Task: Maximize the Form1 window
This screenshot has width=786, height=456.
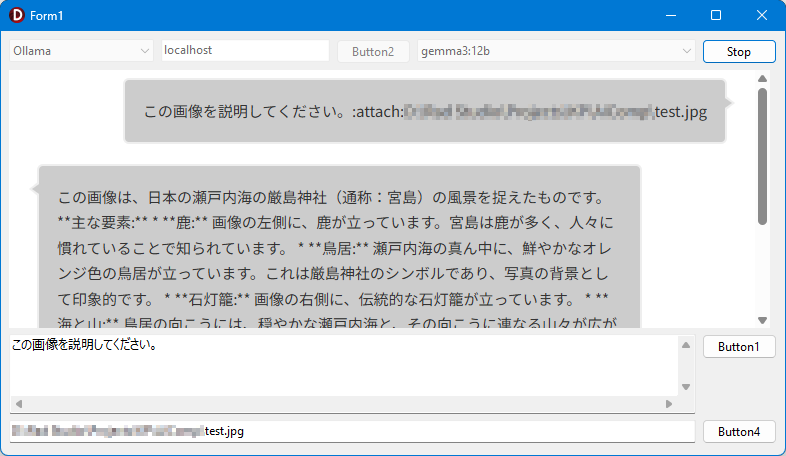Action: pyautogui.click(x=716, y=16)
